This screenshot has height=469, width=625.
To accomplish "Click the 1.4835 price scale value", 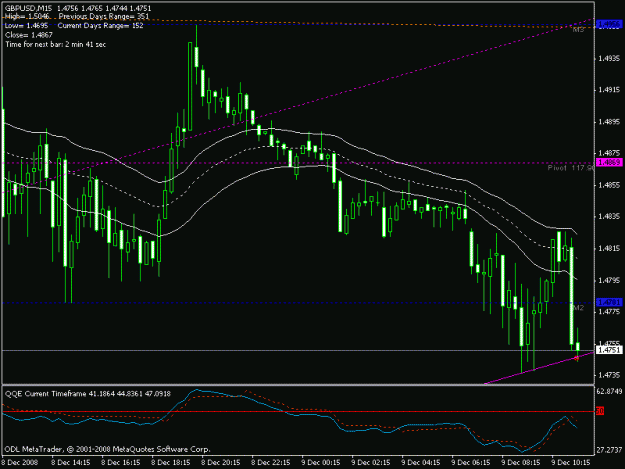I will point(609,216).
